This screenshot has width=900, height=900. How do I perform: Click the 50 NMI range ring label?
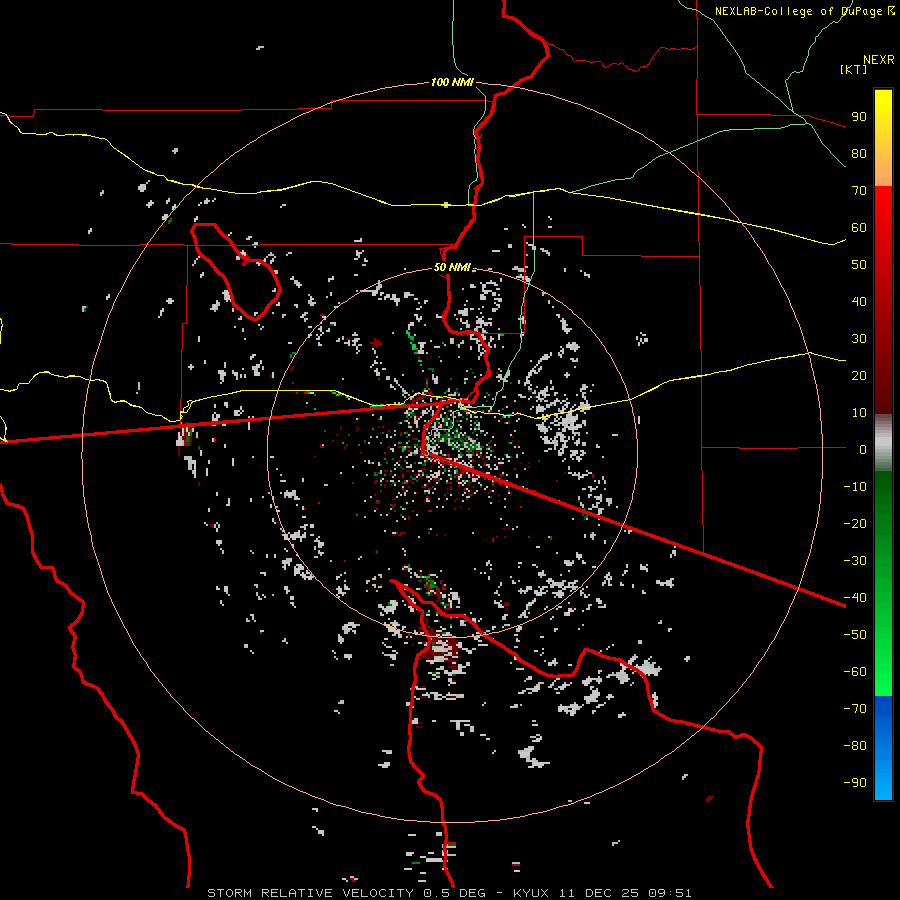pyautogui.click(x=452, y=267)
